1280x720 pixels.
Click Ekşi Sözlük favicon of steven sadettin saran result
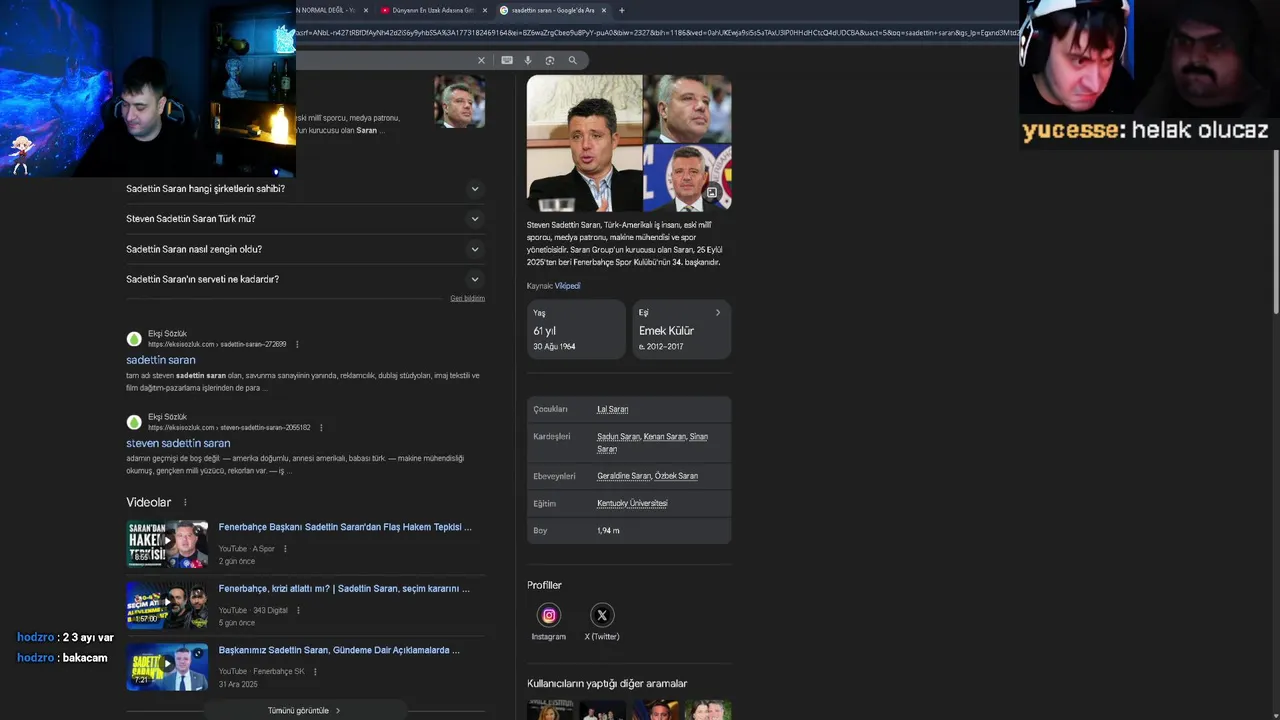tap(134, 422)
